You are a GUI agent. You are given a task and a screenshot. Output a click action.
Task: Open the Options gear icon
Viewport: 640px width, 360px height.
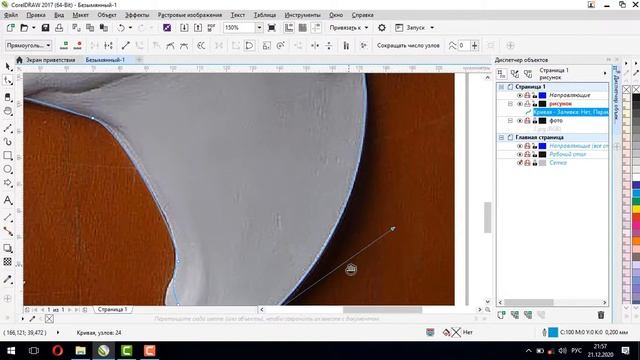pyautogui.click(x=382, y=28)
